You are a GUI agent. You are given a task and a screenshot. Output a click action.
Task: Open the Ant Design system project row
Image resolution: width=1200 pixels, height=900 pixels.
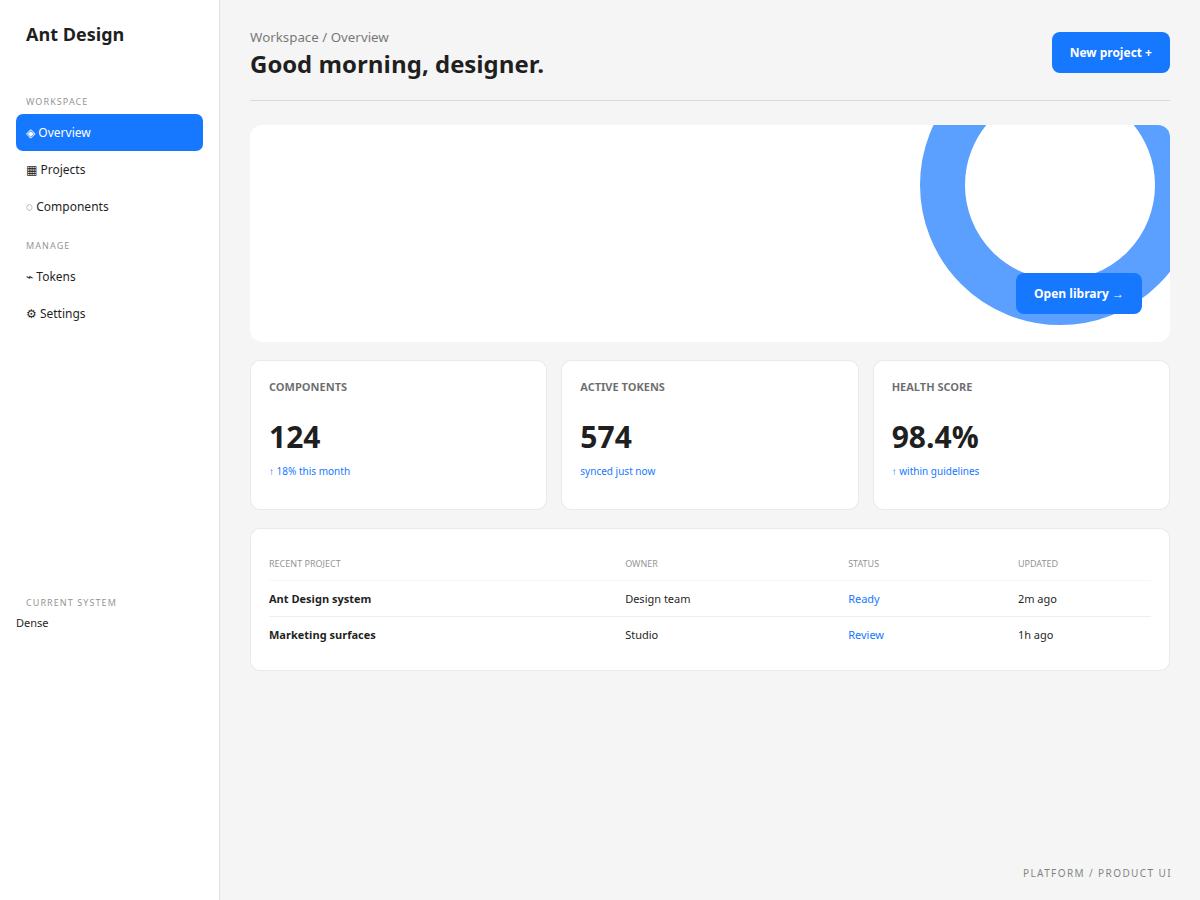coord(710,599)
